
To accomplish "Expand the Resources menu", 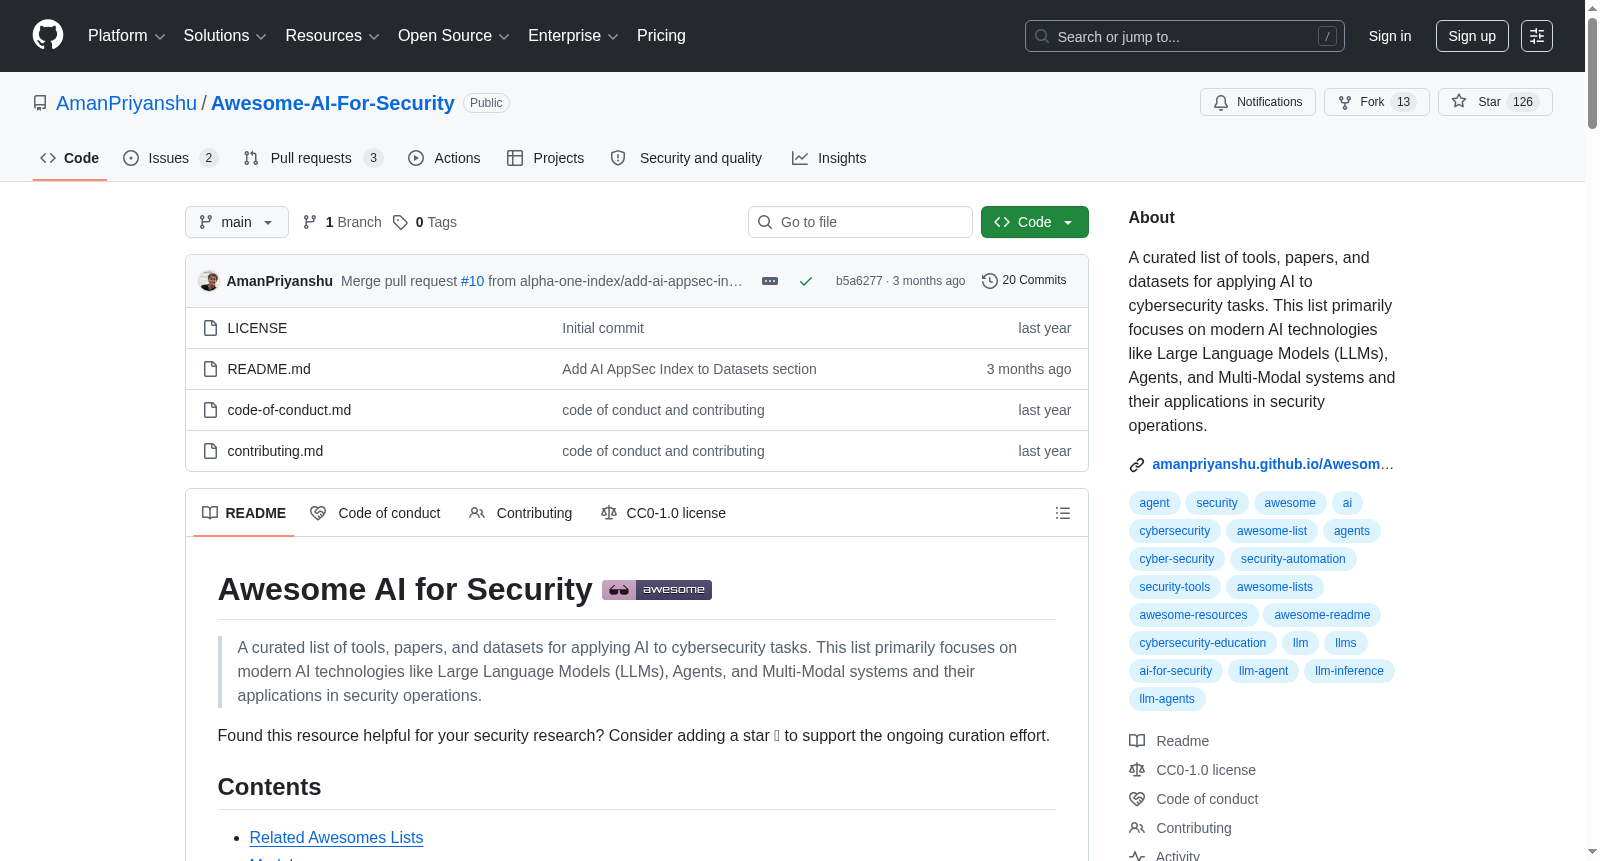I will pos(332,36).
